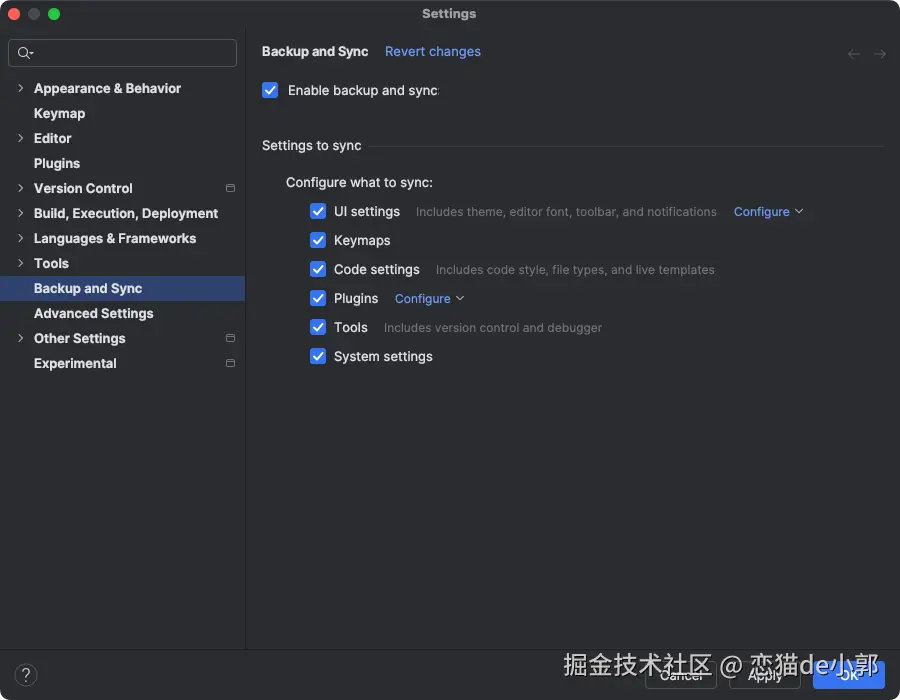Click the back navigation arrow
This screenshot has height=700, width=900.
(853, 54)
